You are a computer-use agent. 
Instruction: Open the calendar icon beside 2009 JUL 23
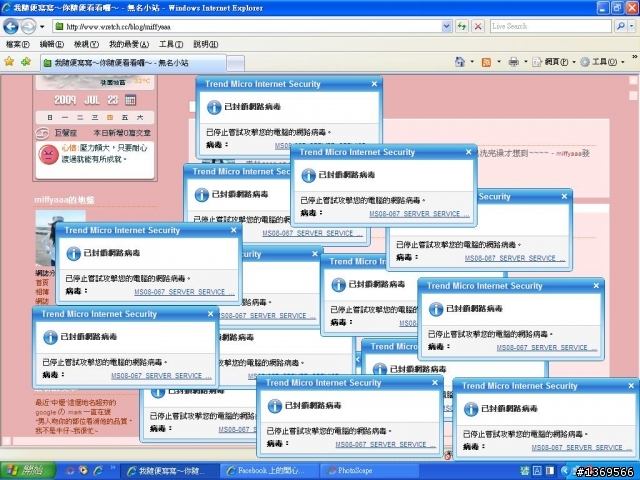(130, 100)
